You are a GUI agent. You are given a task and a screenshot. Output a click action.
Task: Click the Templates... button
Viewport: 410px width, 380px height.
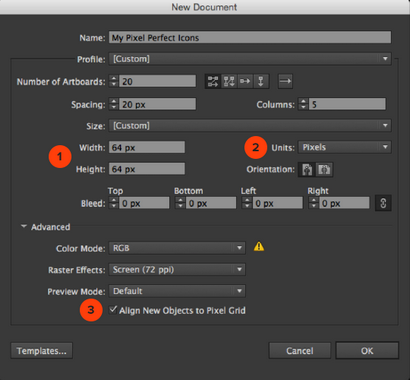click(x=42, y=351)
